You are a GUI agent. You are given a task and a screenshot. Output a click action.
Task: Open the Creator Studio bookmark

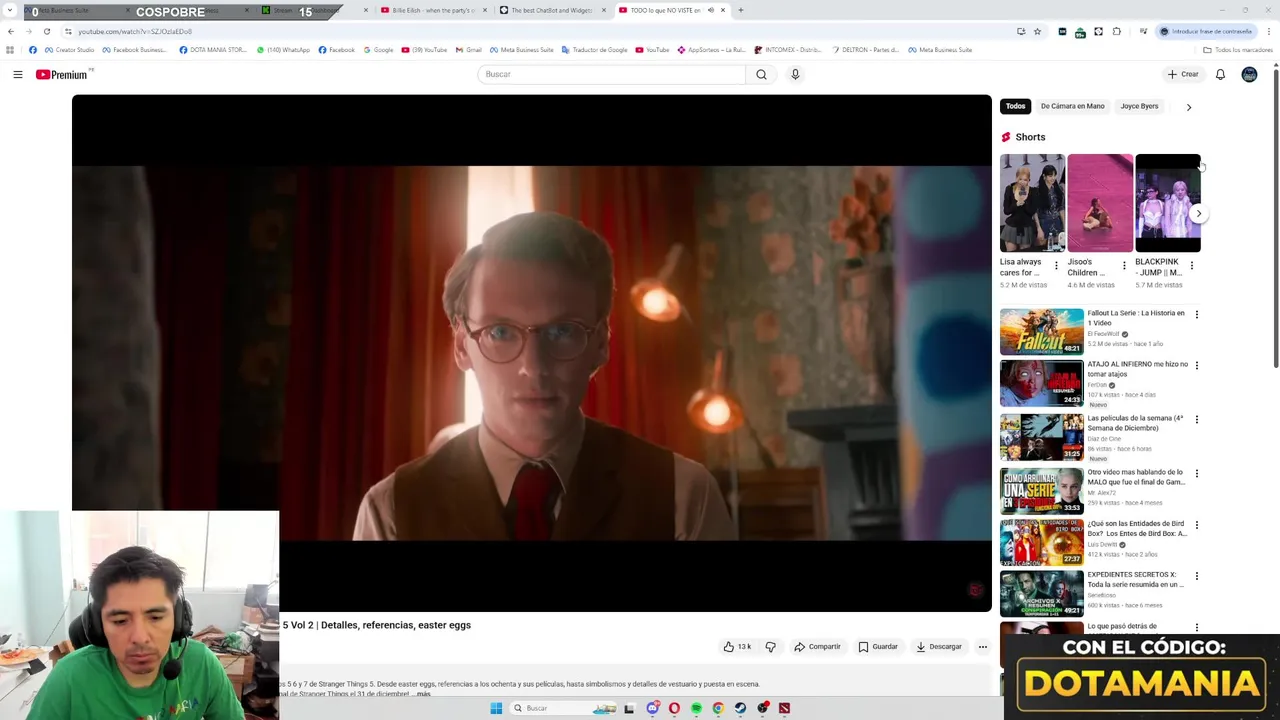[70, 50]
